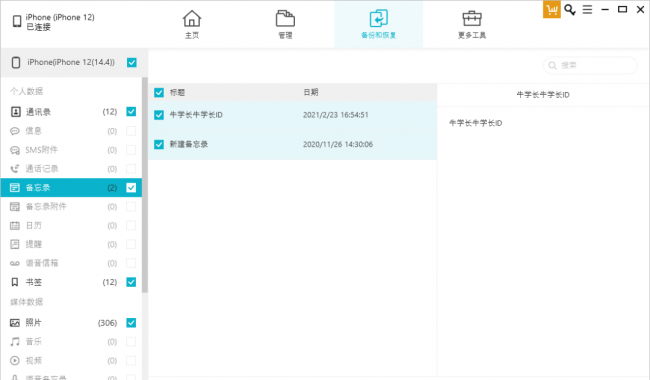Click the preview panel title 牛学长牛学长ID
Viewport: 650px width, 380px height.
pos(543,95)
